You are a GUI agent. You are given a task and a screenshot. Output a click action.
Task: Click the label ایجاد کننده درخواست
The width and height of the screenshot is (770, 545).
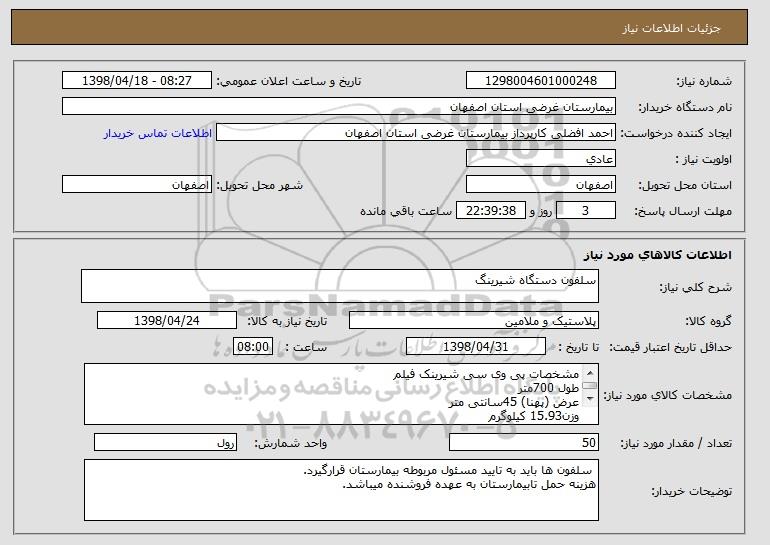pyautogui.click(x=676, y=133)
